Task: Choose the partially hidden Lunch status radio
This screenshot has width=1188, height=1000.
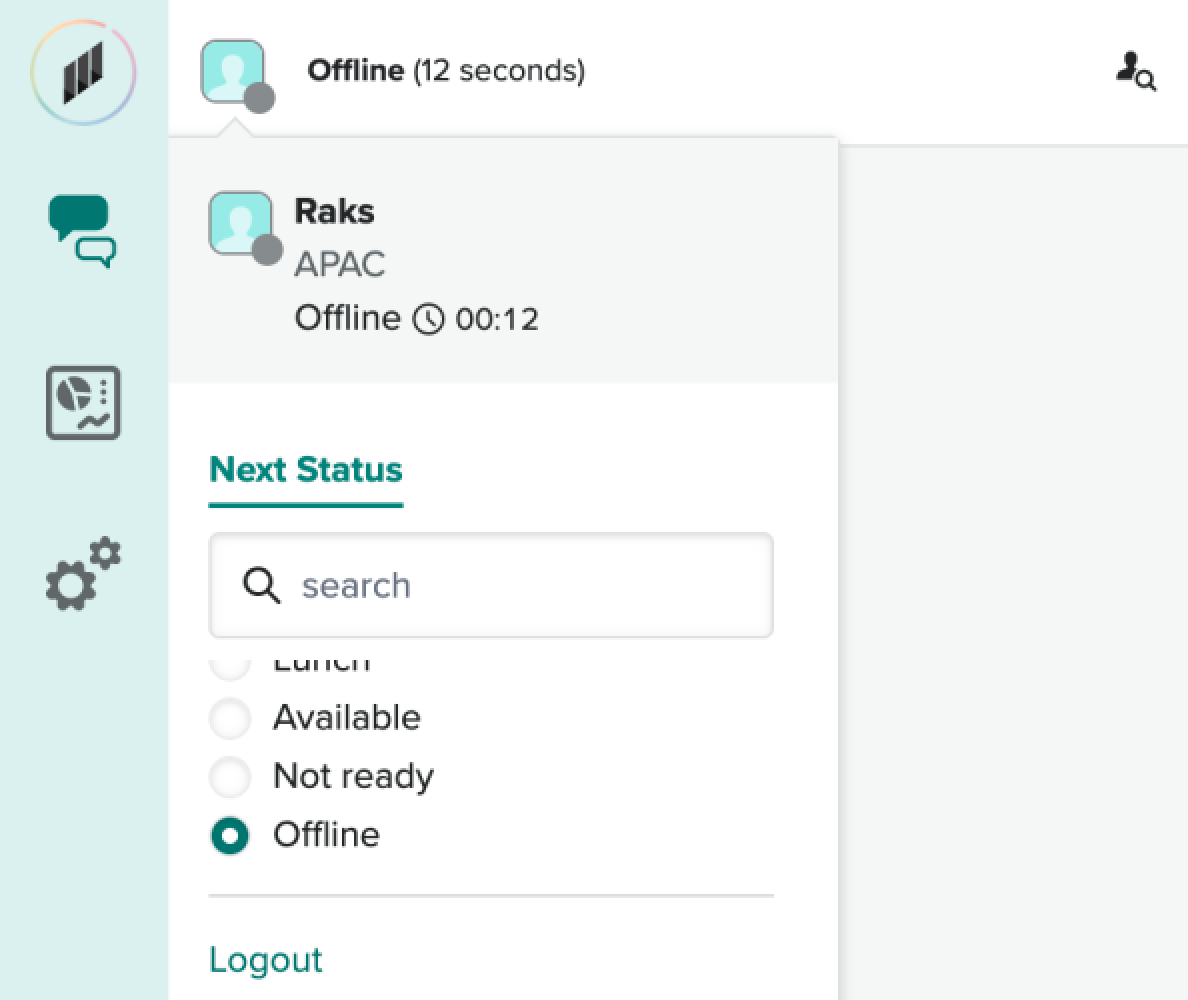Action: pyautogui.click(x=230, y=666)
